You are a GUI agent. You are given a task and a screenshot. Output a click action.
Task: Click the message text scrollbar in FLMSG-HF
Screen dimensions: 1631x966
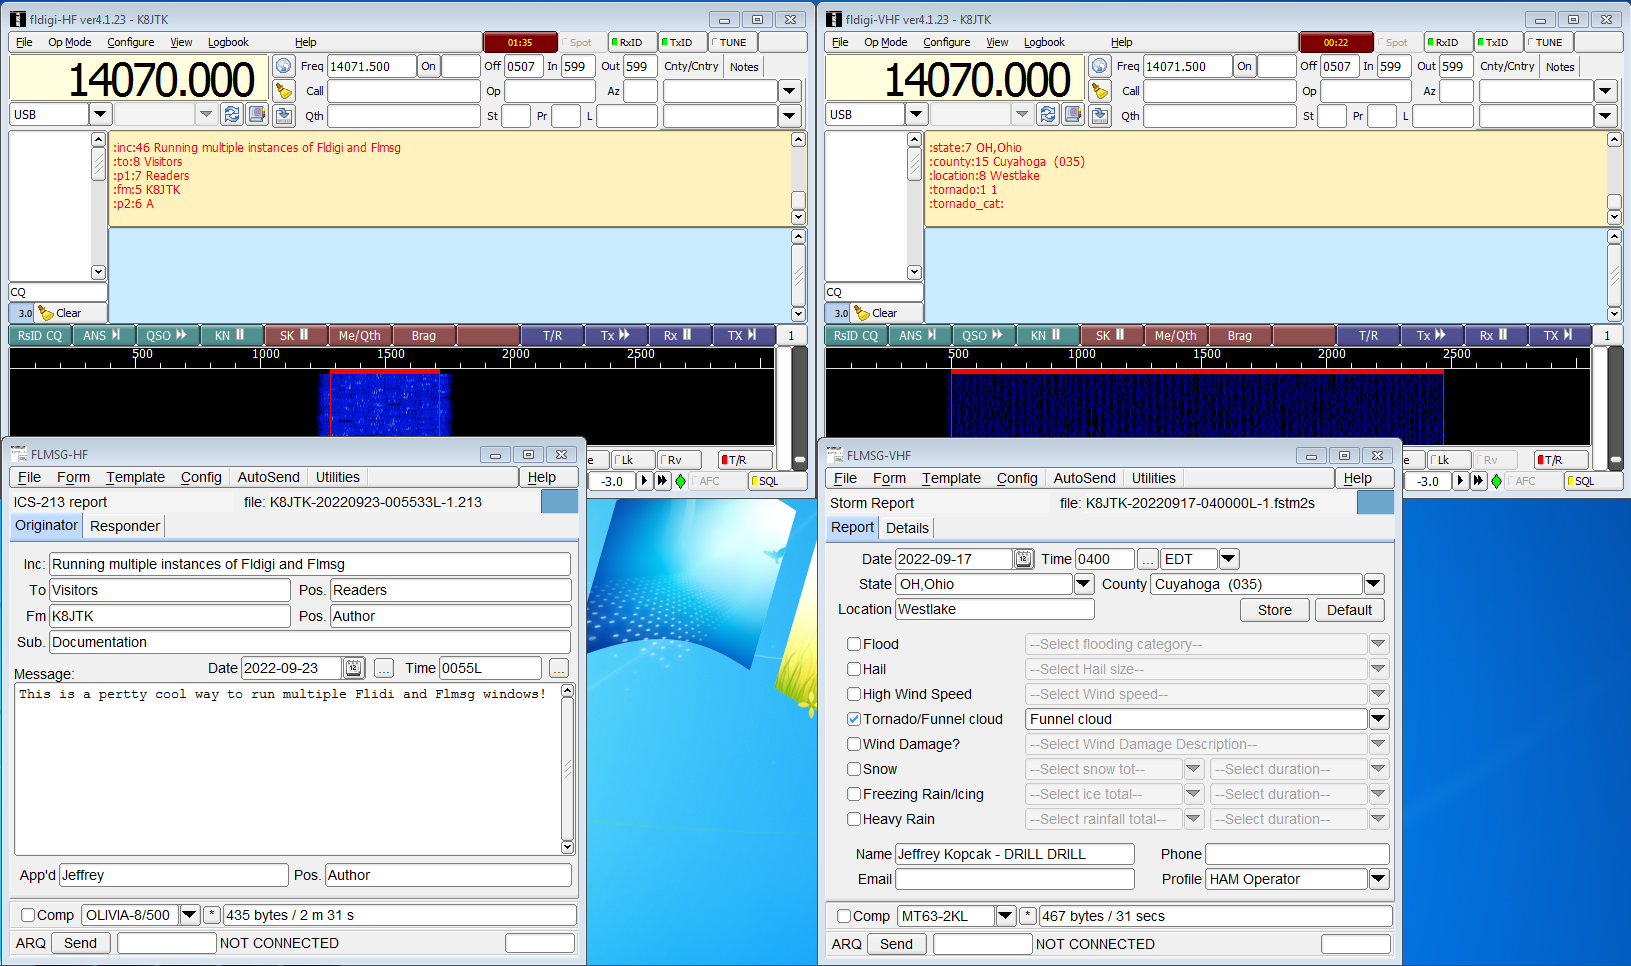coord(568,769)
